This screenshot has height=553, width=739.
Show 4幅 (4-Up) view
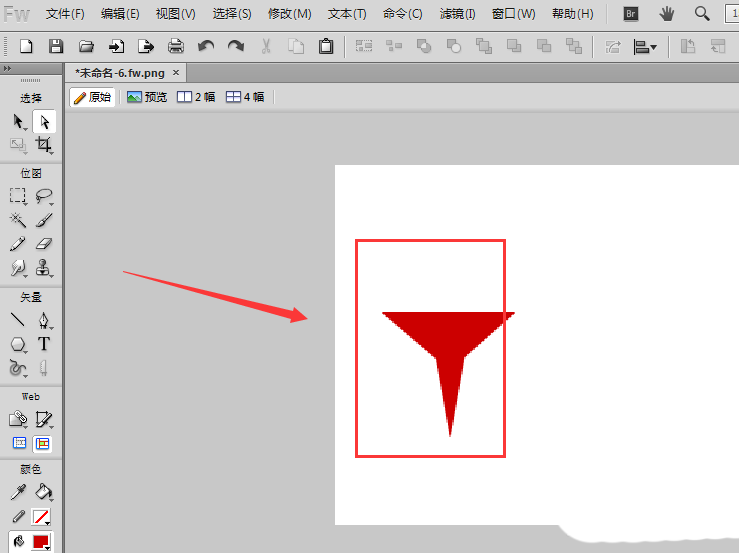click(x=245, y=97)
